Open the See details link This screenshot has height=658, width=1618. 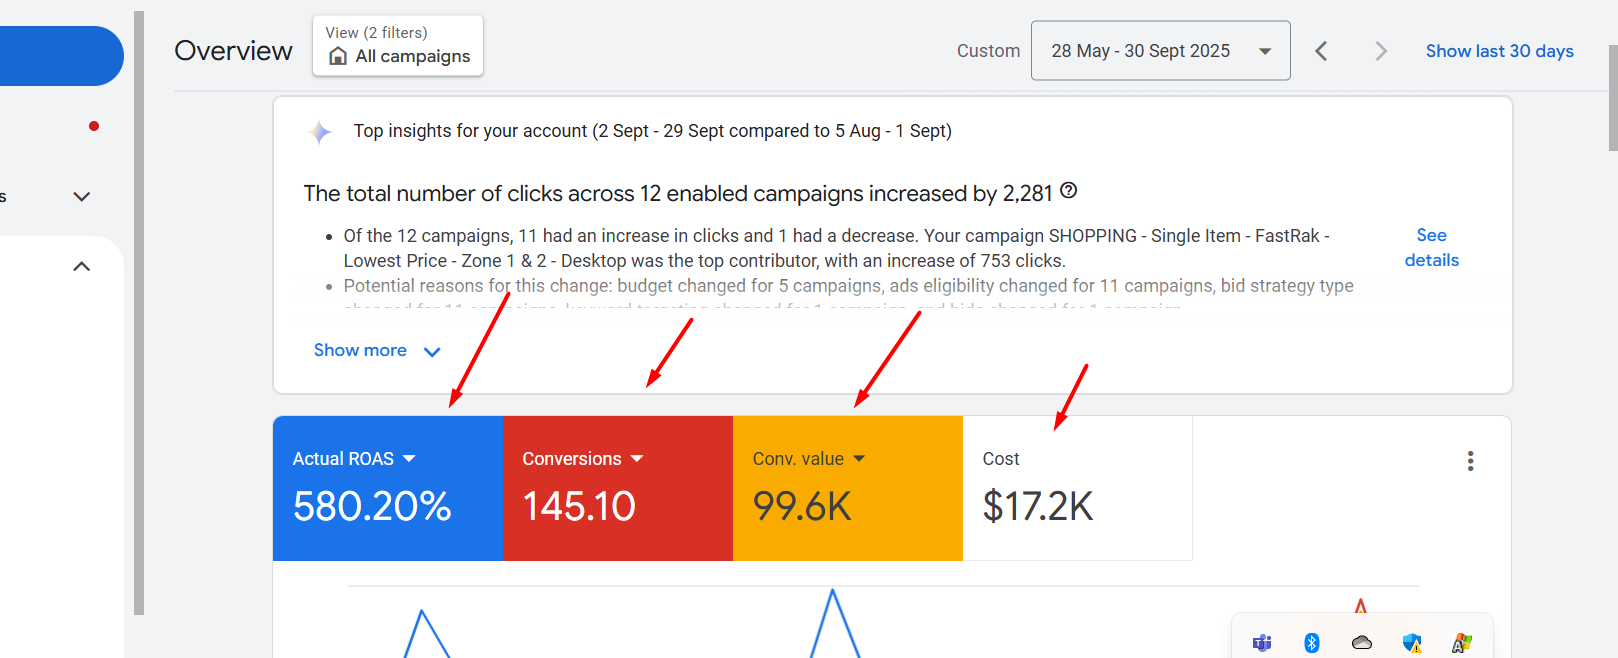1431,248
